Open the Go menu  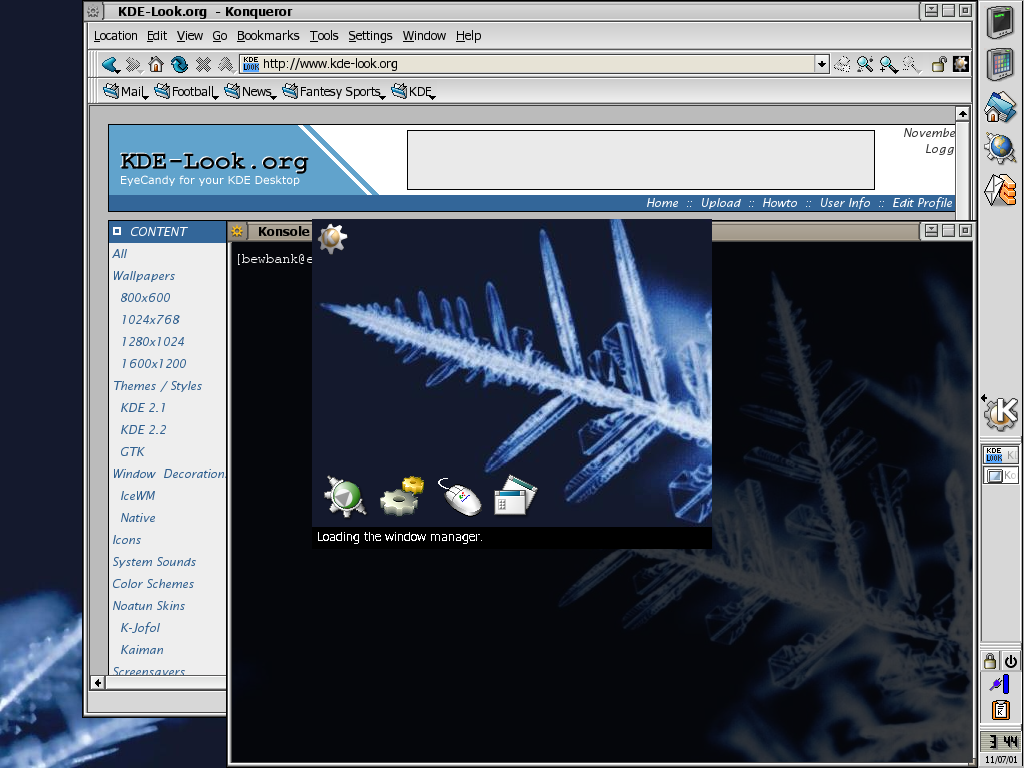220,36
